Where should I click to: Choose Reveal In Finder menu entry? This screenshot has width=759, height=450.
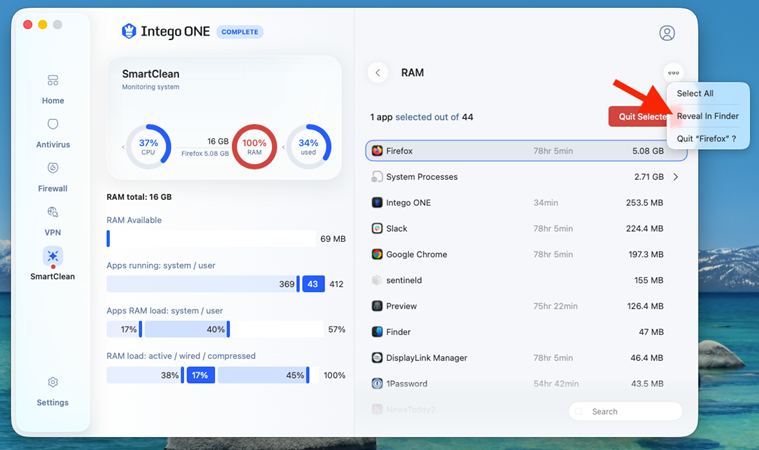708,116
